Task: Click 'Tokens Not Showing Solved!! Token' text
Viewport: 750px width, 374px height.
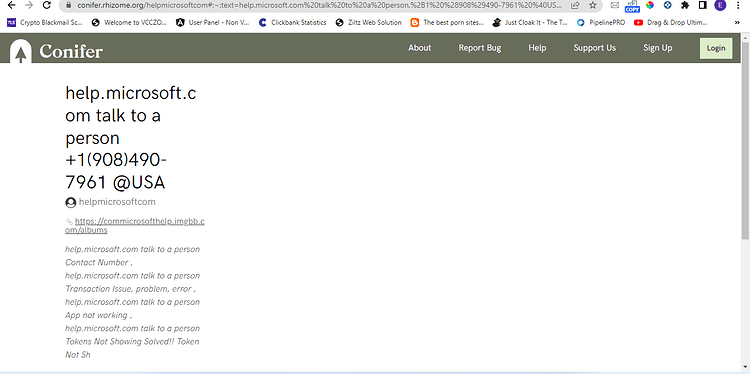Action: pyautogui.click(x=132, y=341)
